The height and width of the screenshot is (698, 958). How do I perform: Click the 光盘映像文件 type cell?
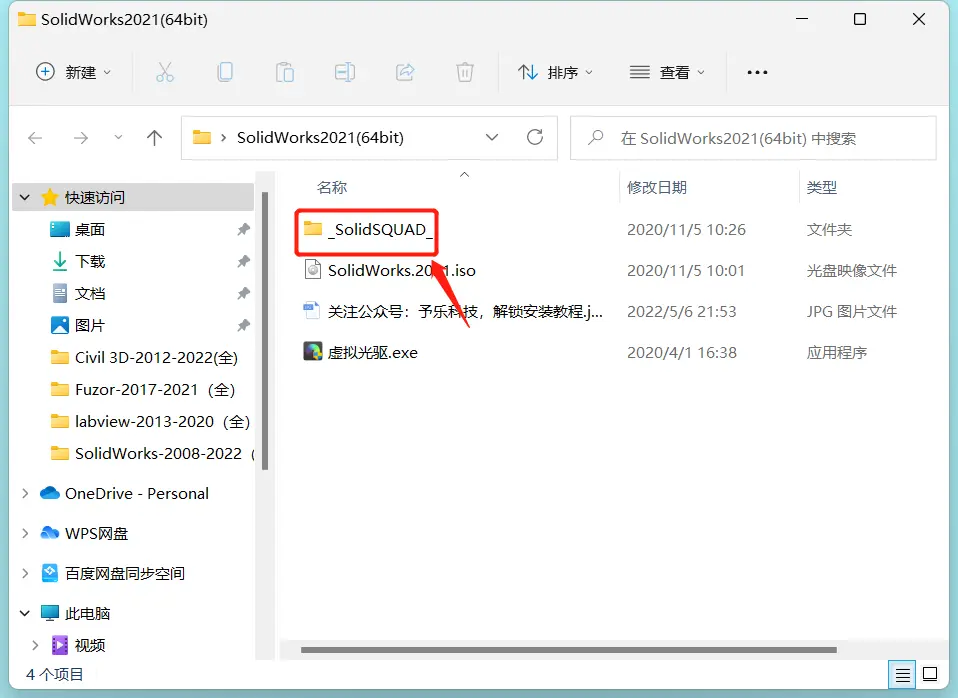pyautogui.click(x=851, y=270)
